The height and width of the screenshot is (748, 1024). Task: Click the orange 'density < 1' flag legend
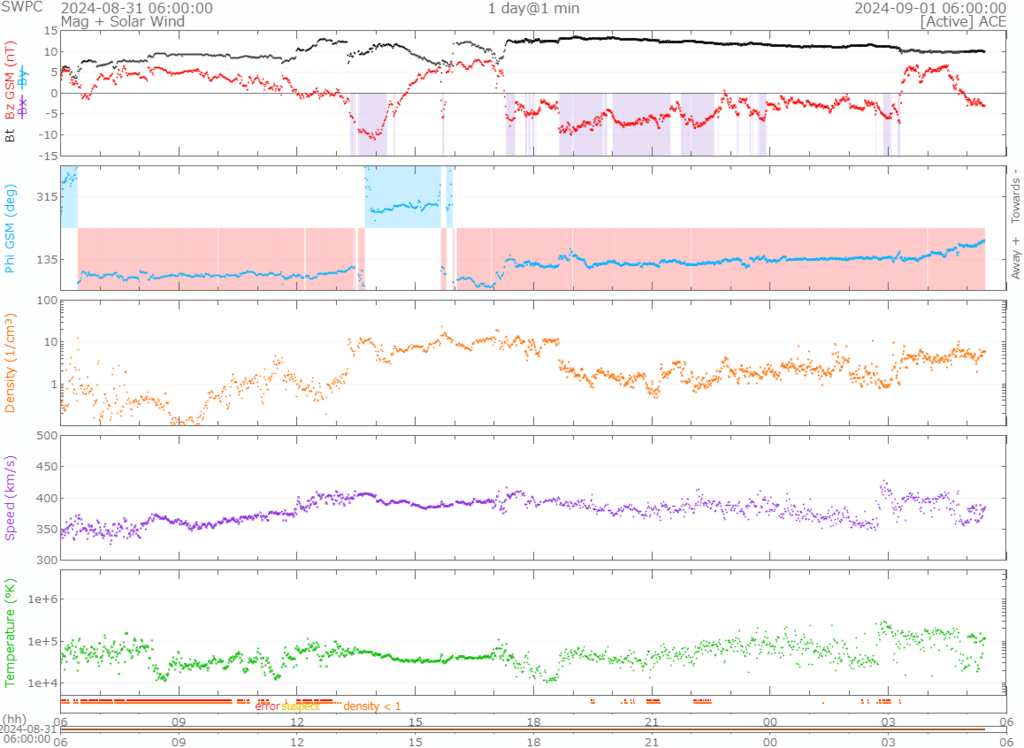[372, 706]
